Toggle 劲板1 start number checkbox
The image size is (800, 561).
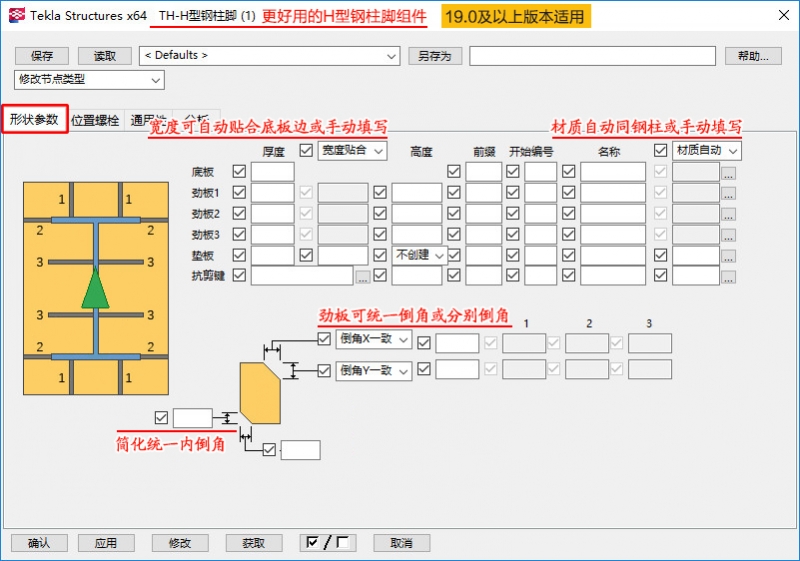[x=513, y=192]
